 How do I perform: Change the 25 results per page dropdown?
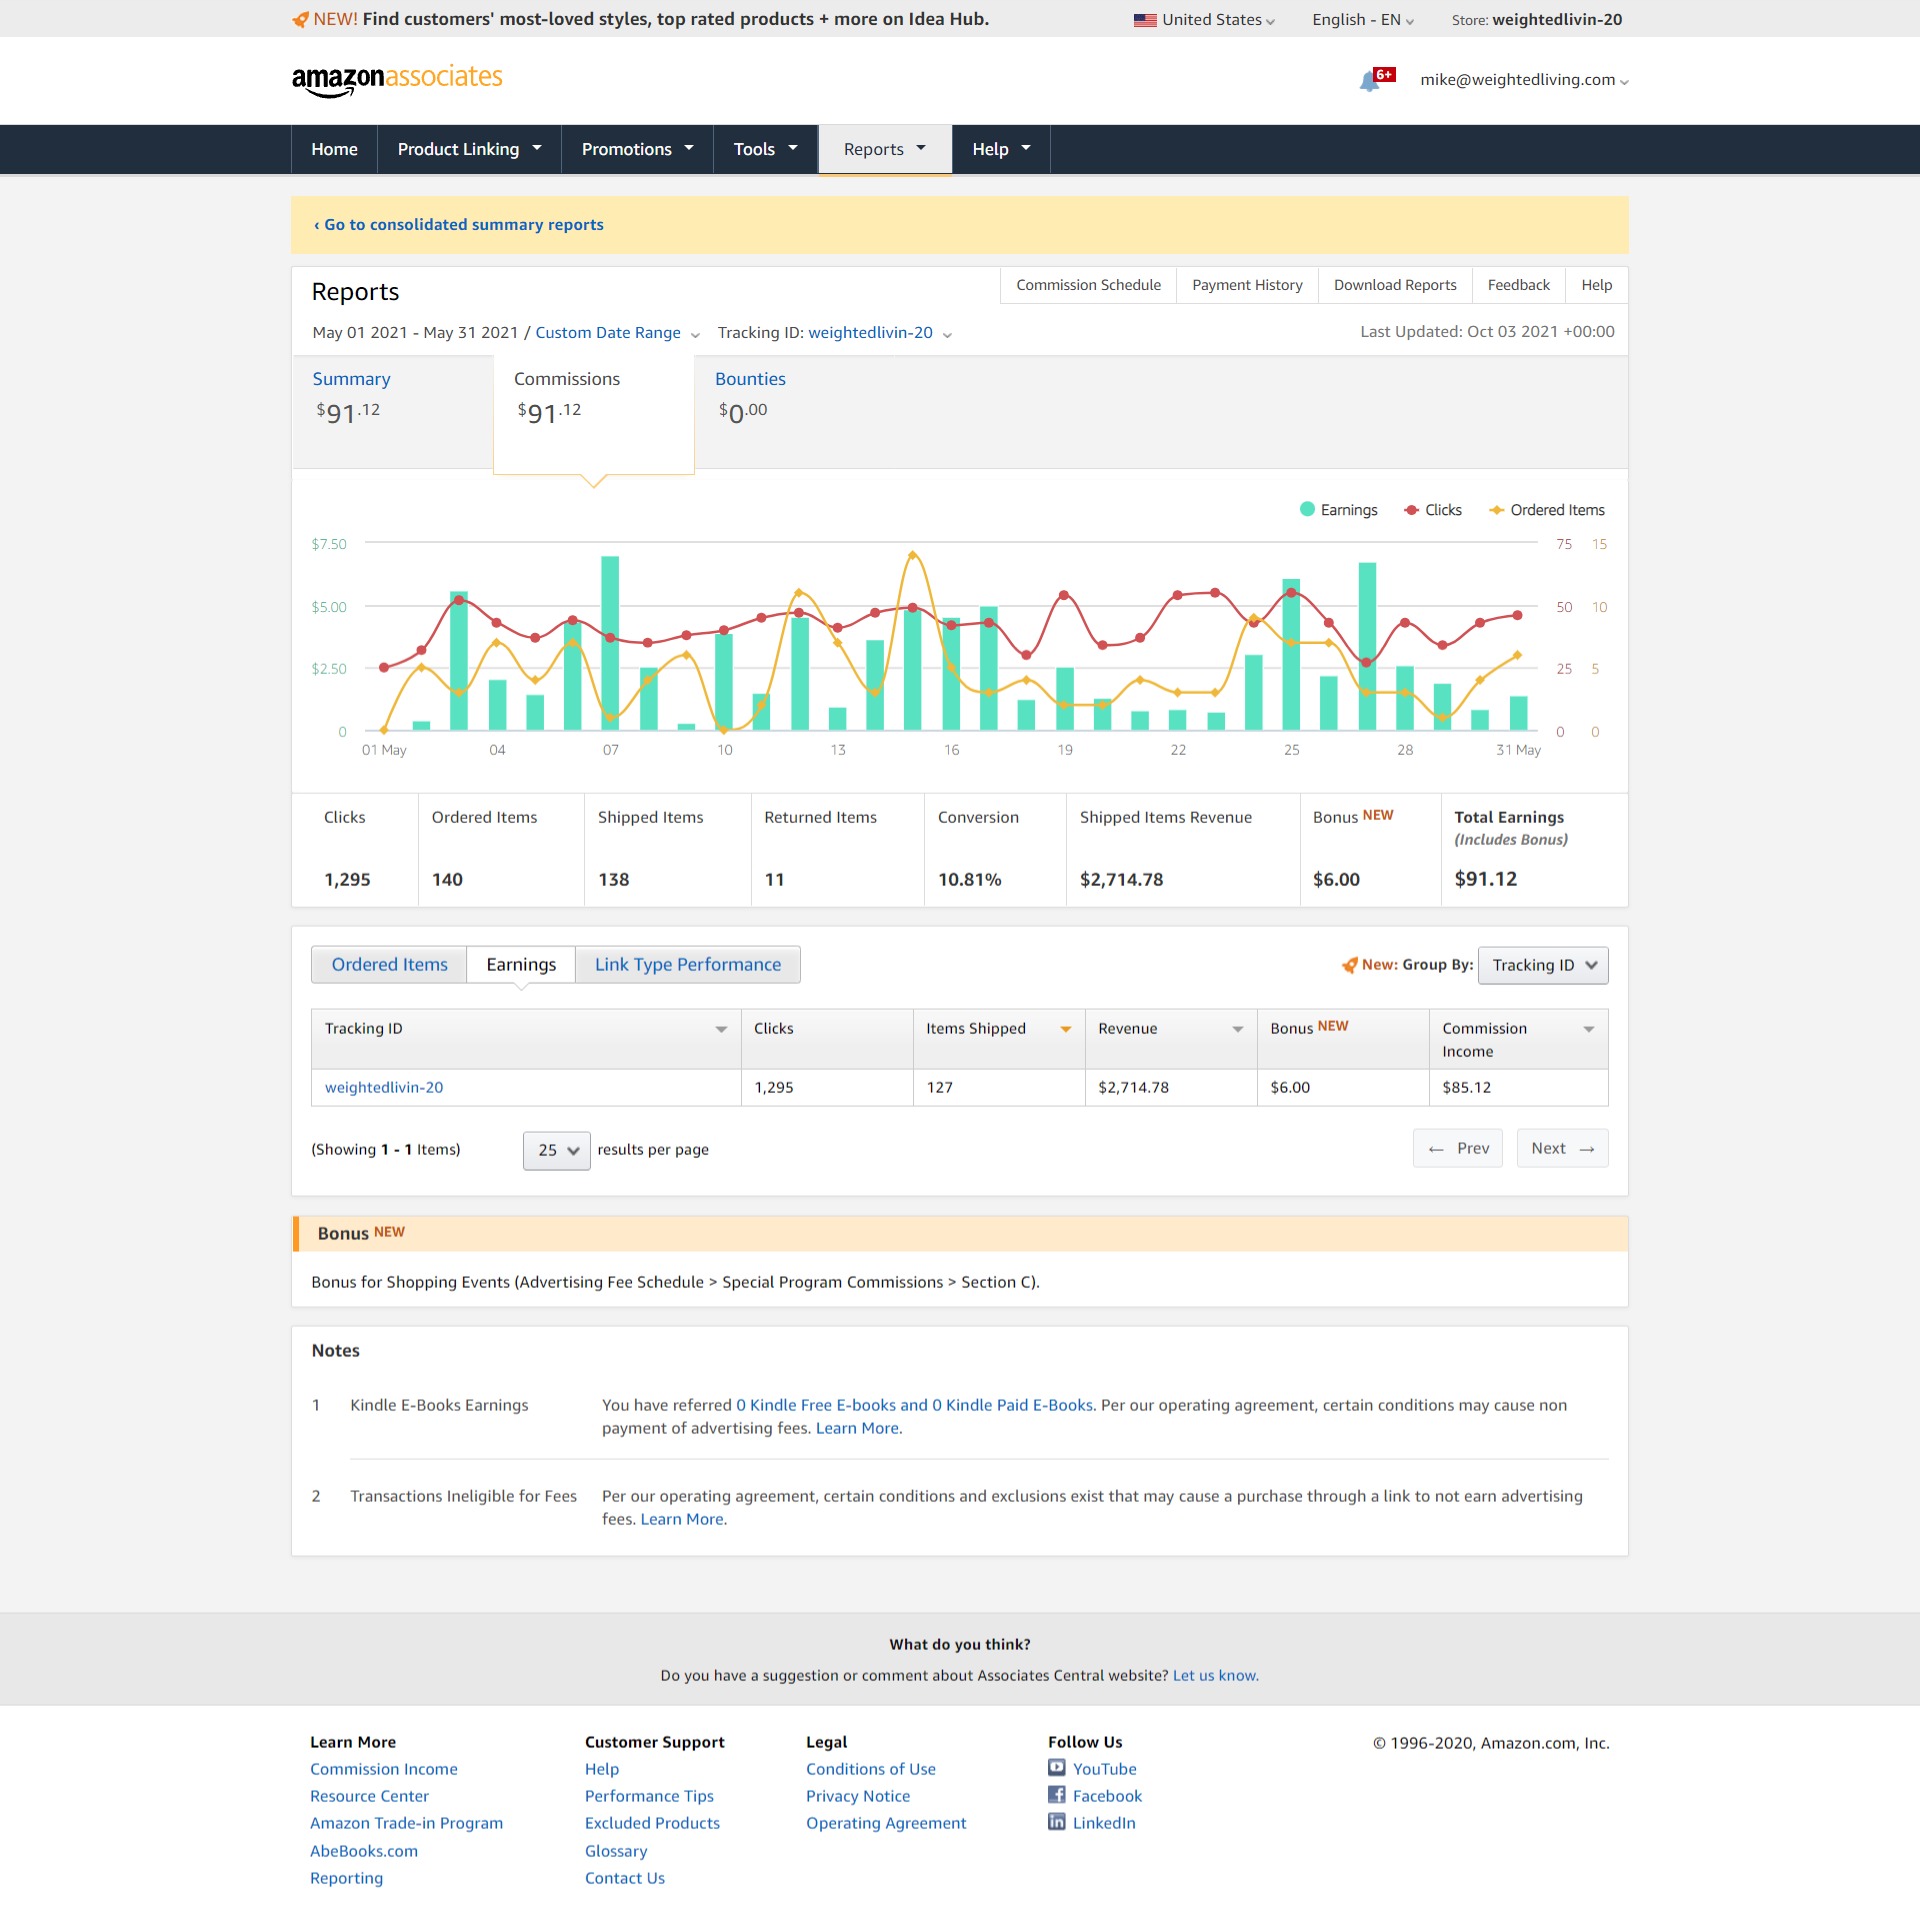(557, 1150)
